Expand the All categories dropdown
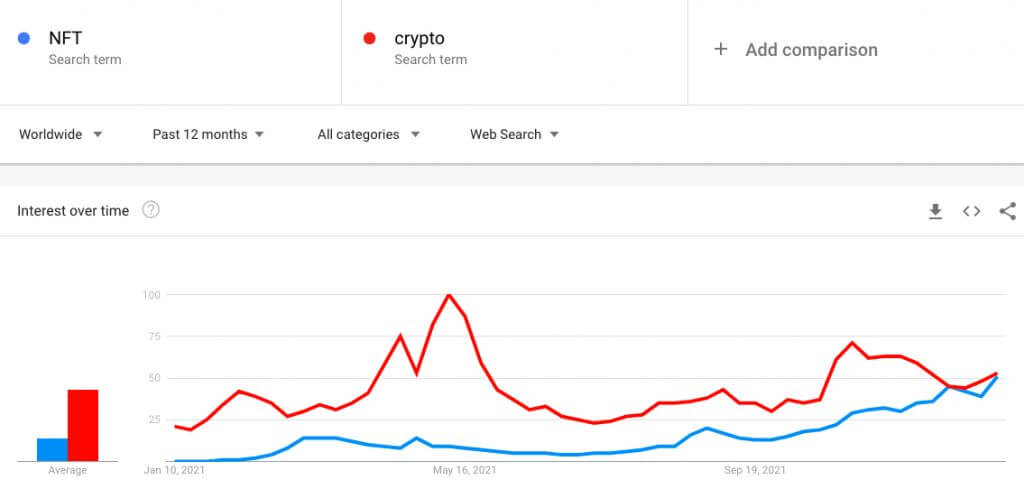The width and height of the screenshot is (1024, 489). (368, 134)
